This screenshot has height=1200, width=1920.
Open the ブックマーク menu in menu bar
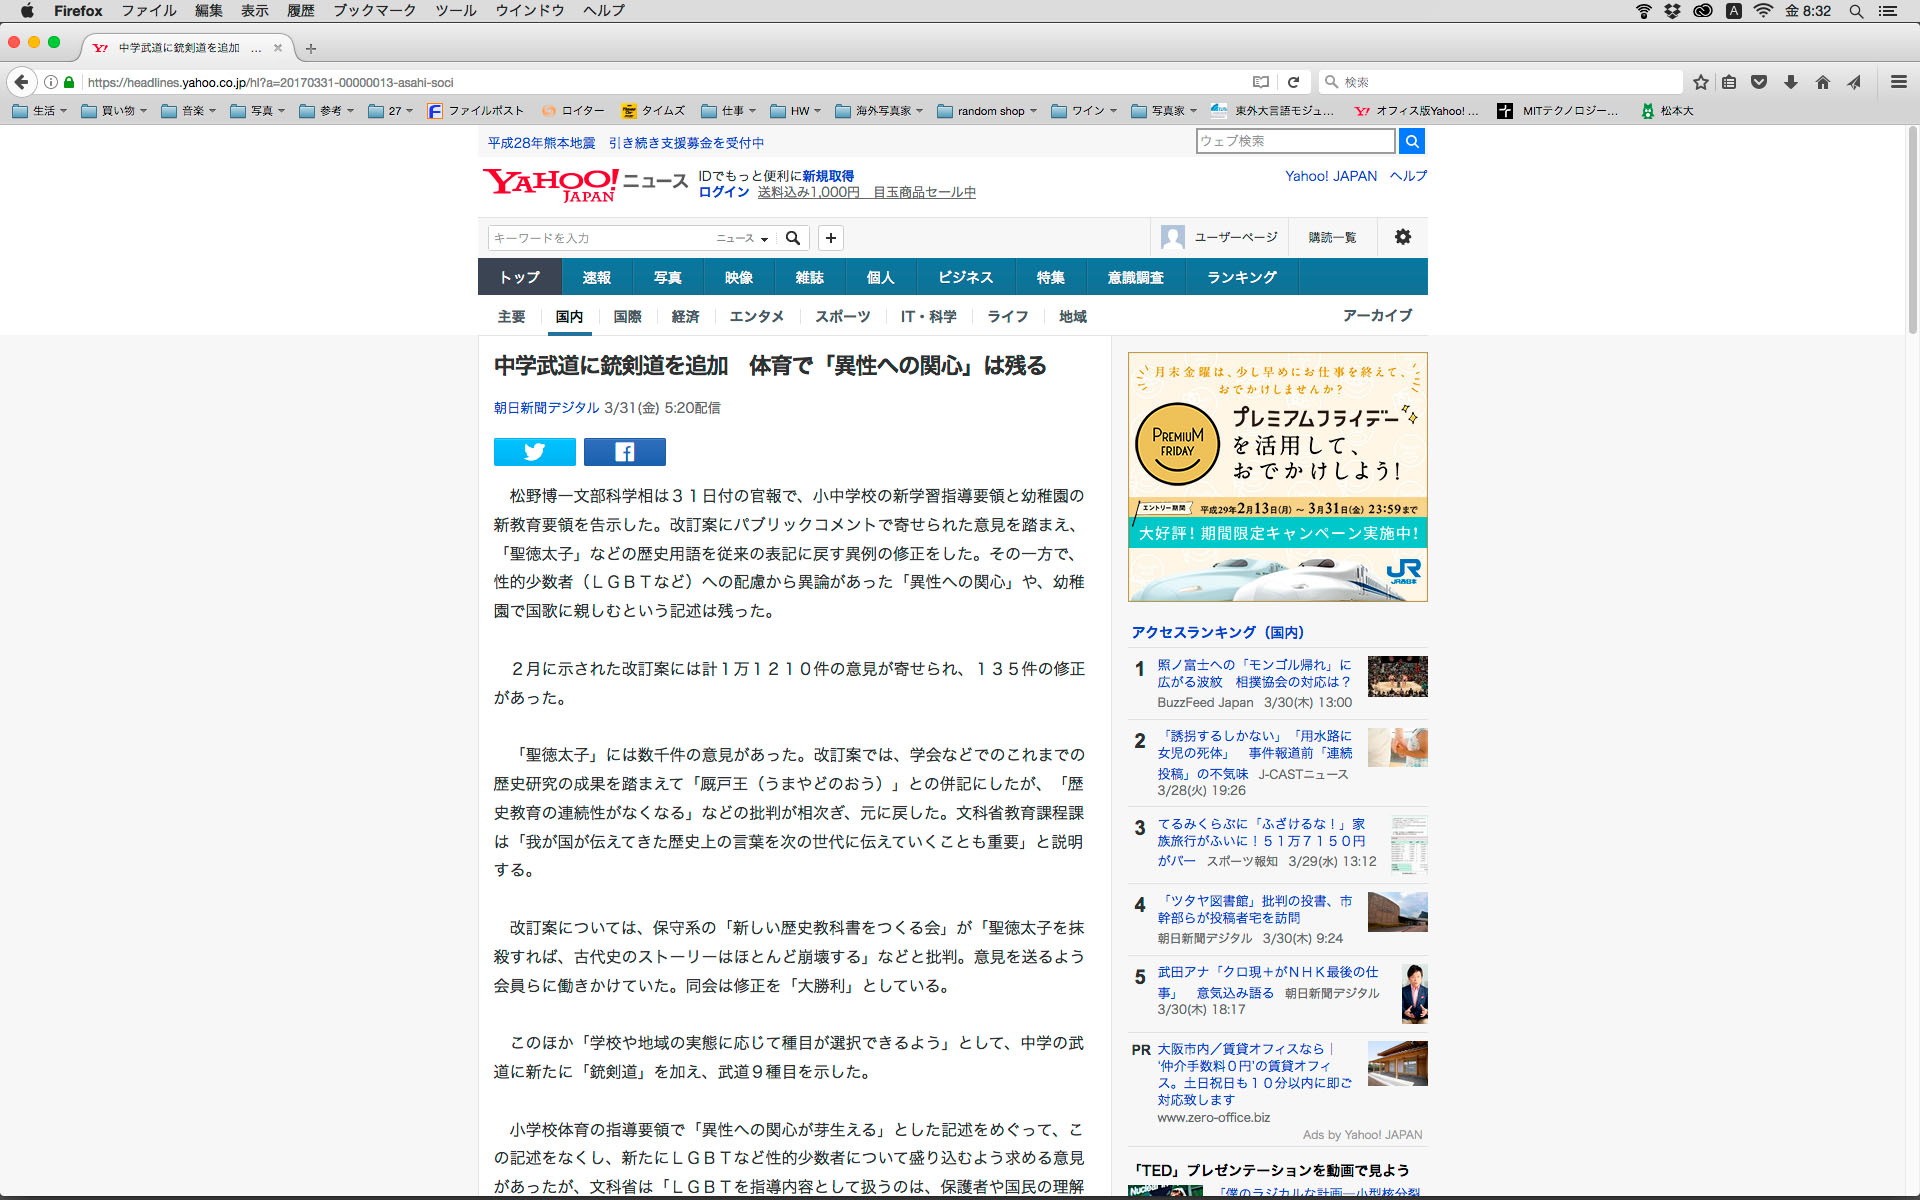[374, 11]
